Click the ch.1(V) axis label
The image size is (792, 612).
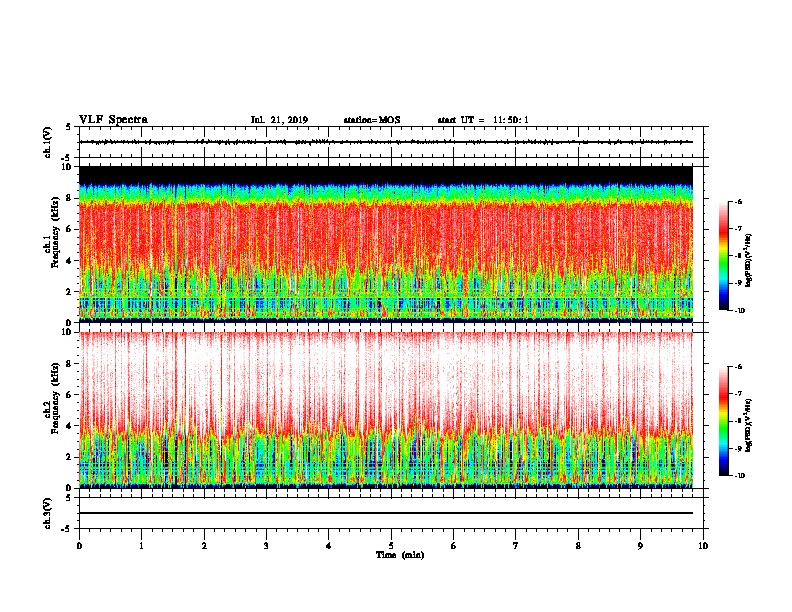[47, 142]
